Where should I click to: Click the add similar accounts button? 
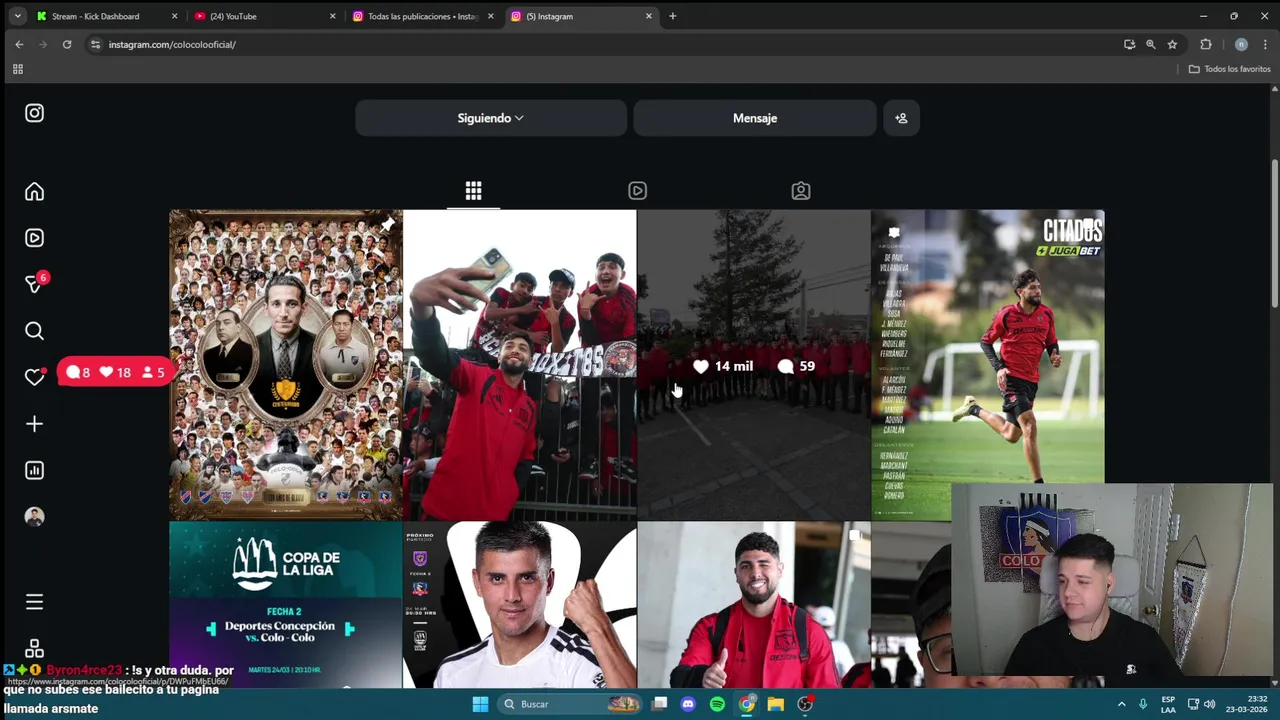(x=901, y=118)
